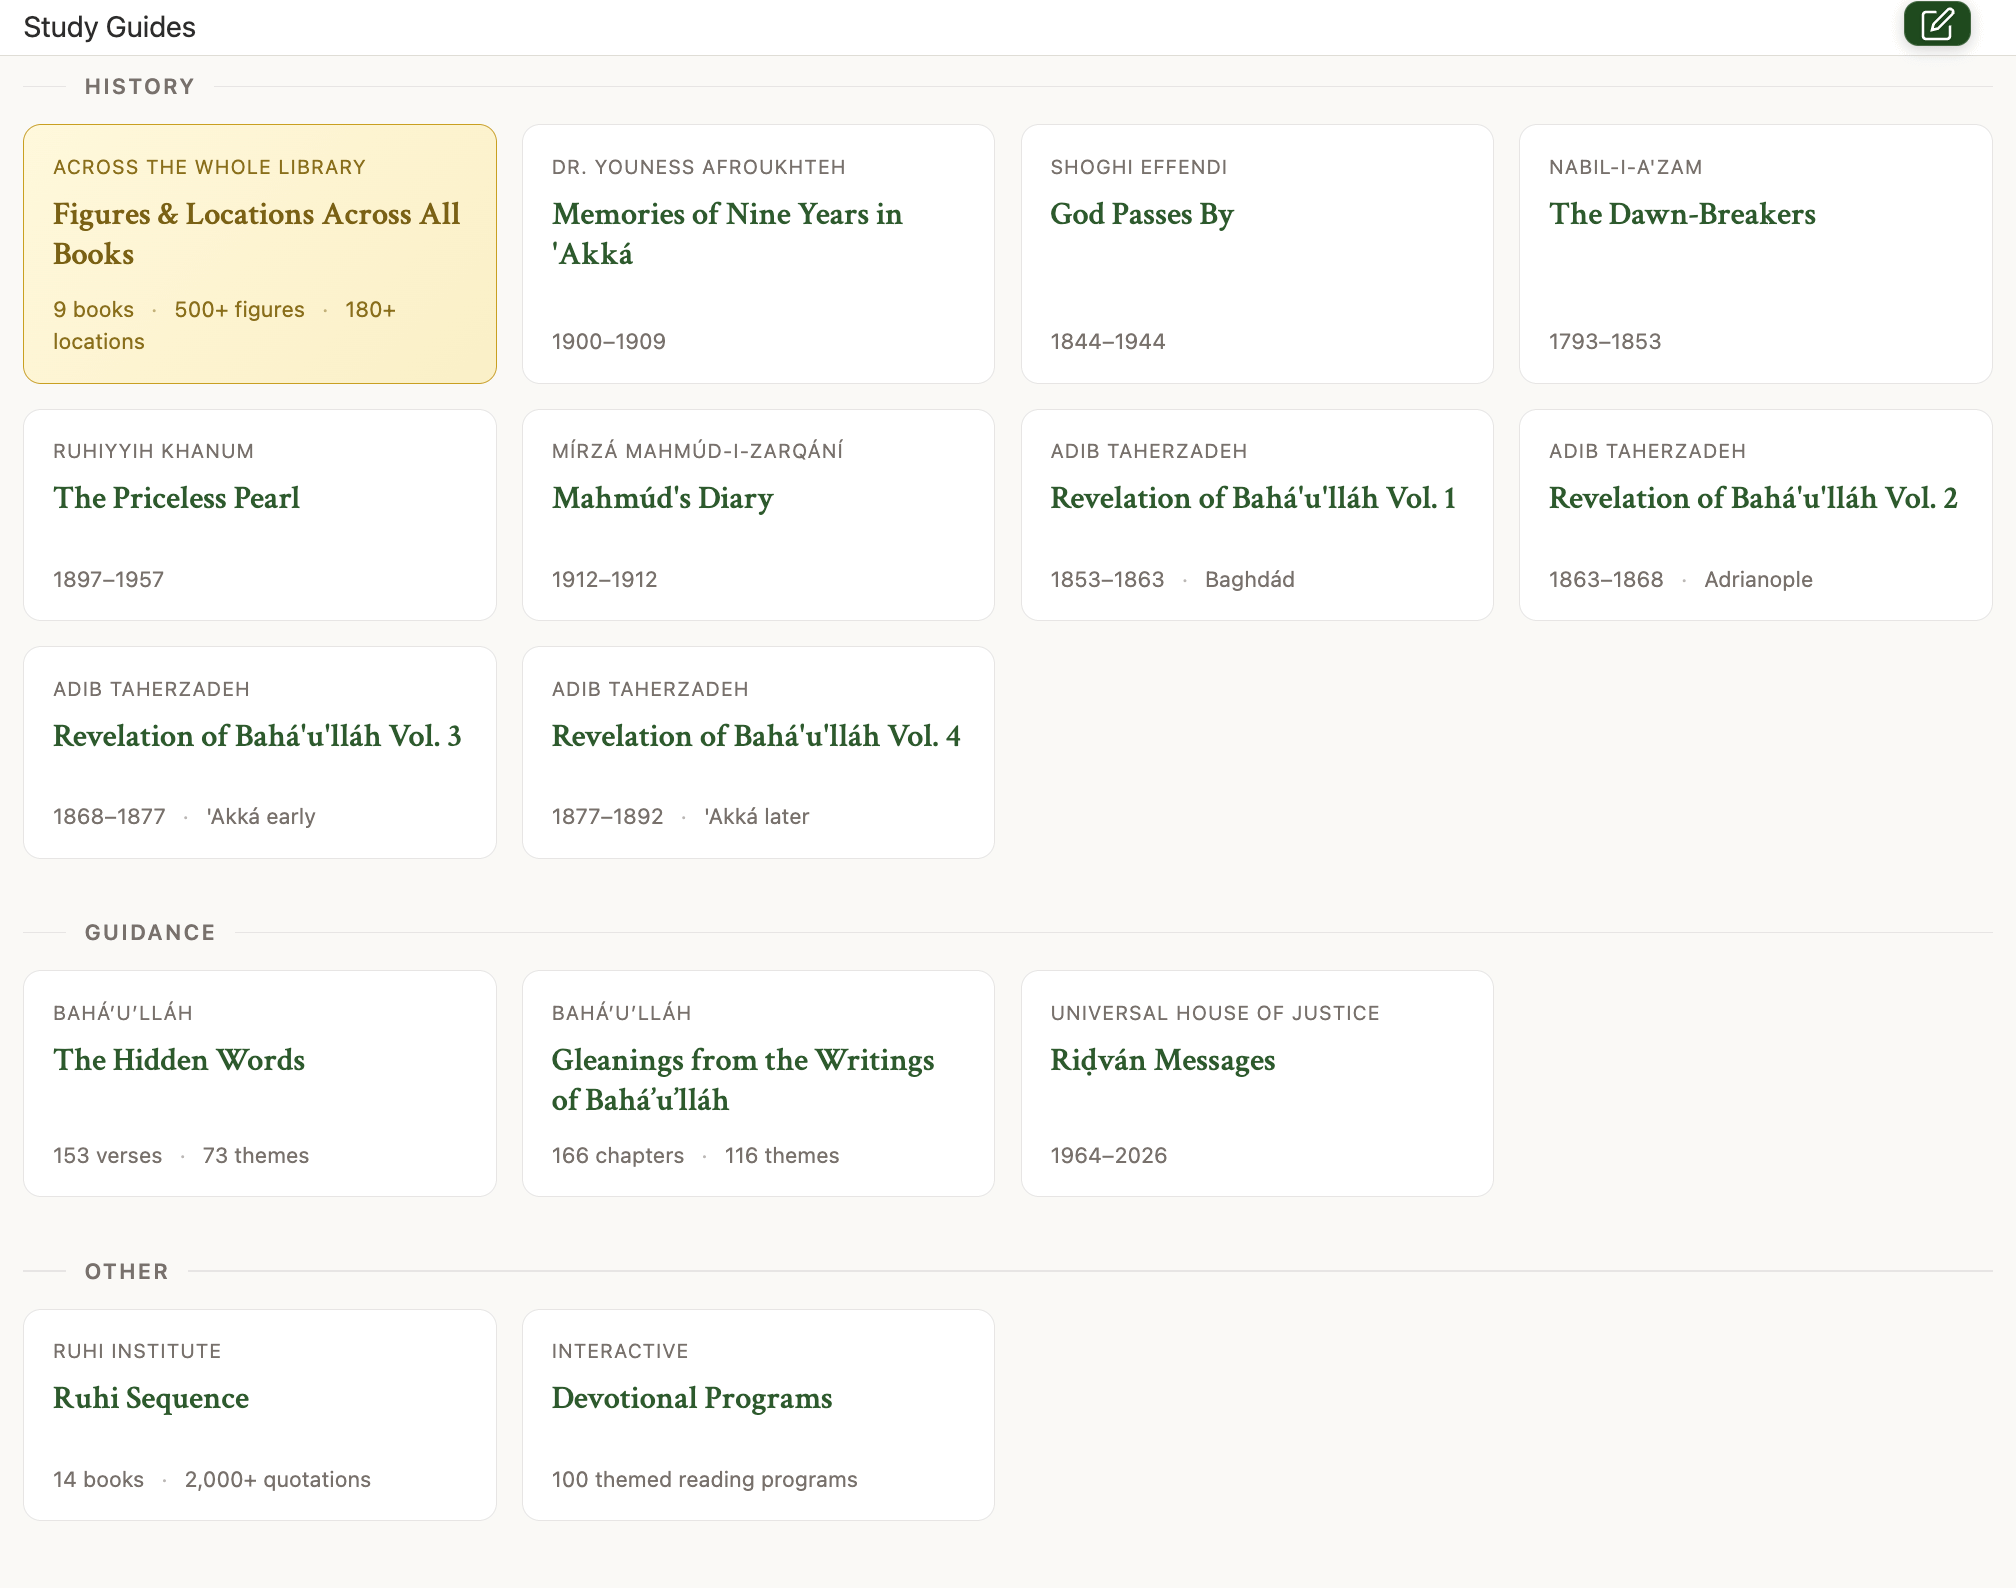Open The Priceless Pearl guide
Screen dimensions: 2016x1588
pos(260,515)
